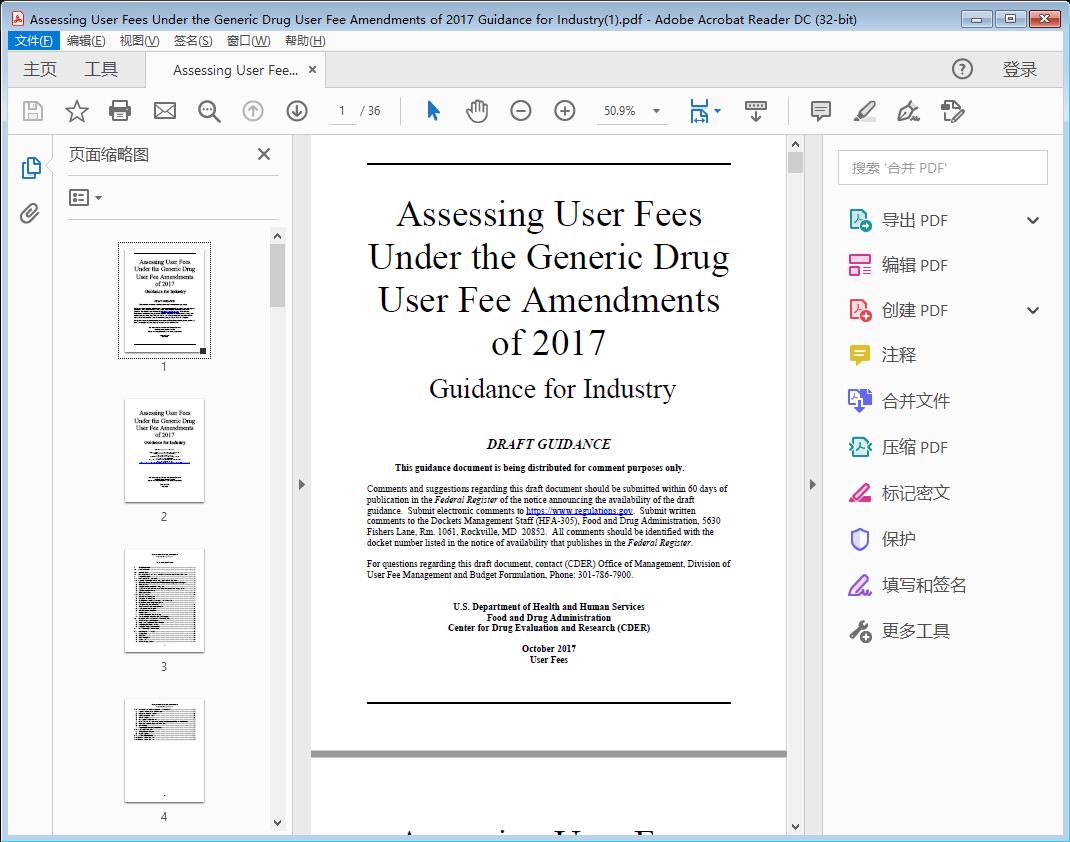Add a sticky note comment
This screenshot has width=1070, height=842.
point(819,111)
